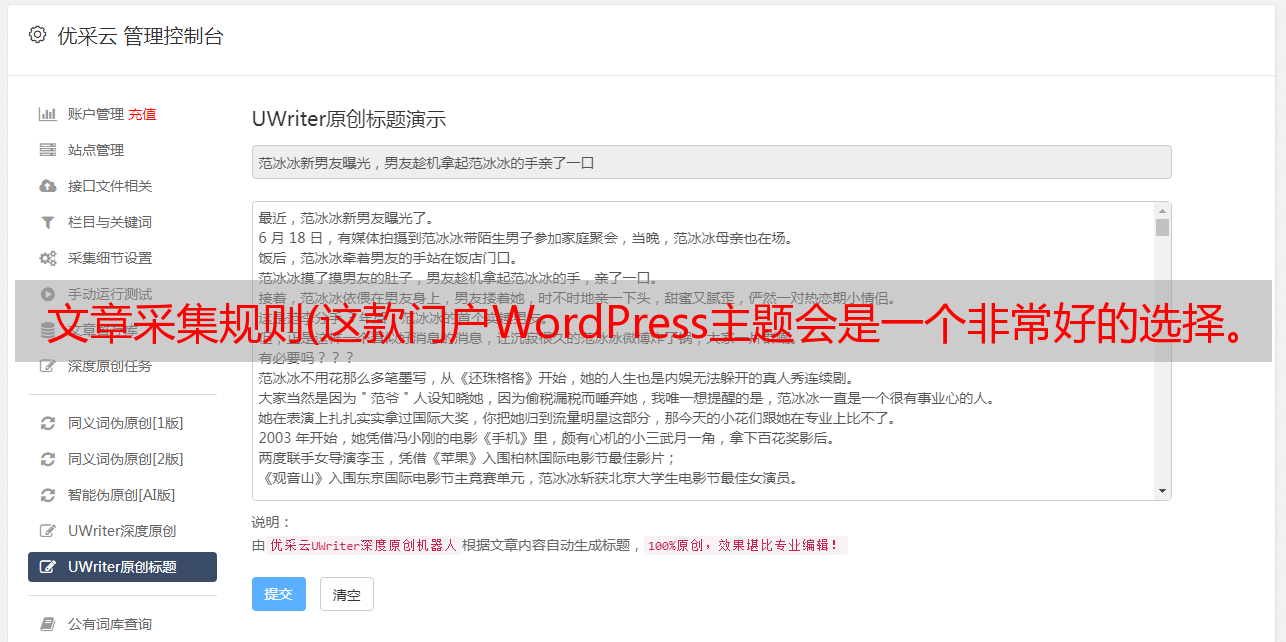Click the line starting 两度联手女导演李玉

[468, 458]
